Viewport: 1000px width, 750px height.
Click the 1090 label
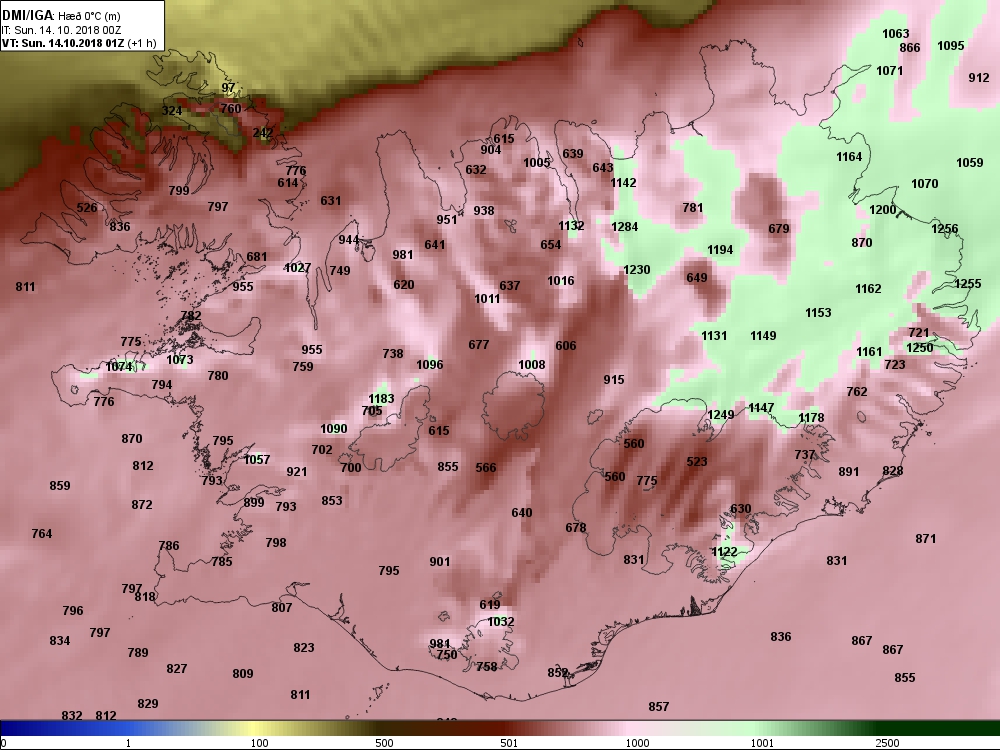click(x=334, y=429)
